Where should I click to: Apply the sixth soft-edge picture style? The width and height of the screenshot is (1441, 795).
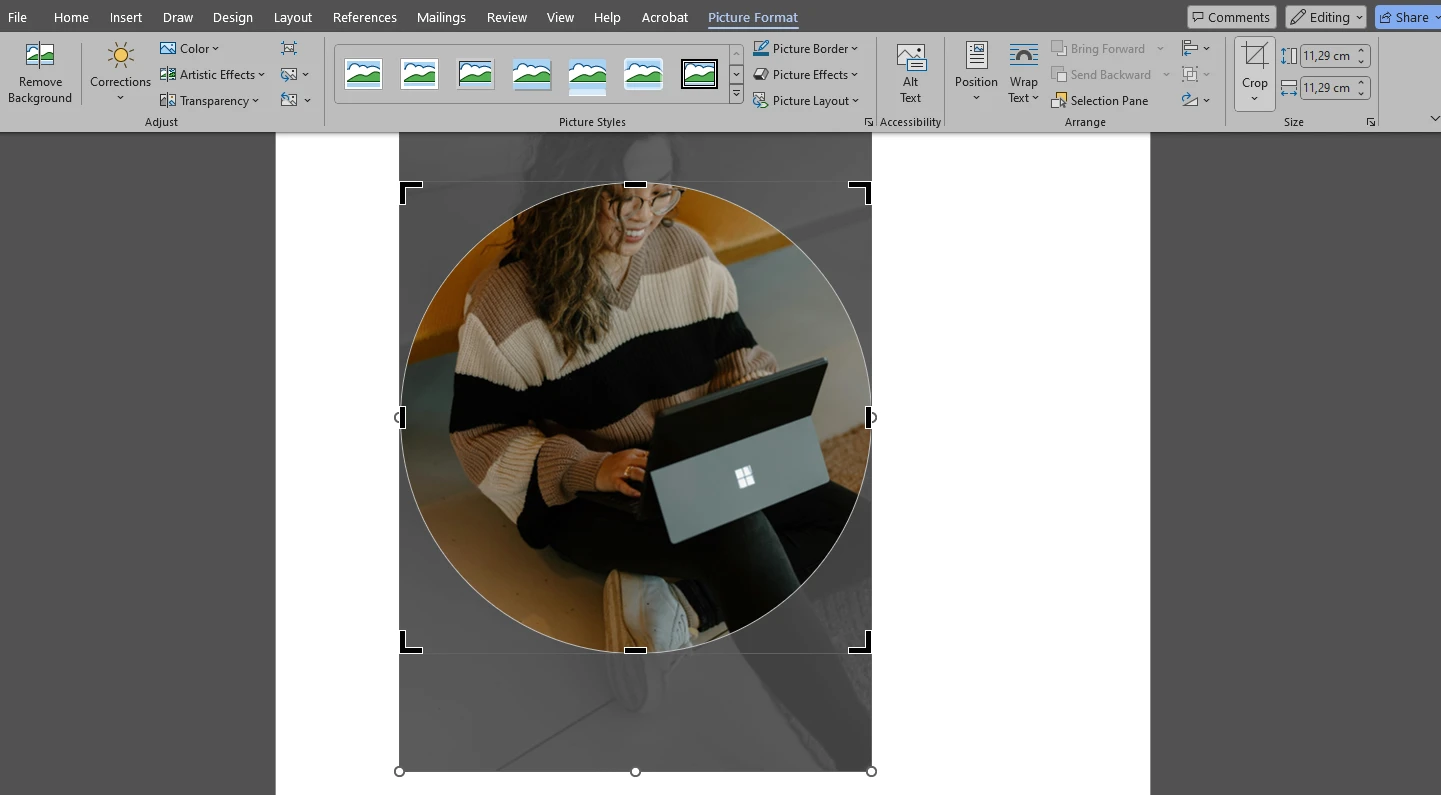click(x=643, y=74)
